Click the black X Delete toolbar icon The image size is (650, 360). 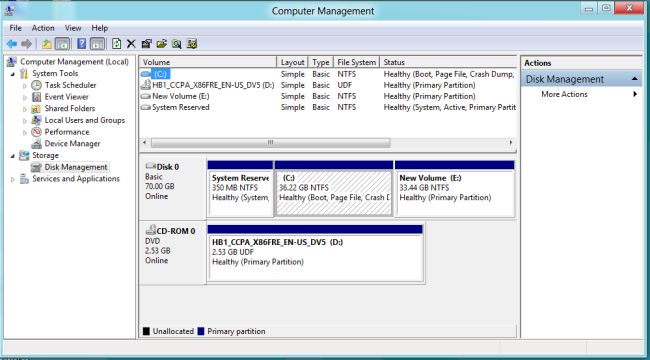coord(131,44)
